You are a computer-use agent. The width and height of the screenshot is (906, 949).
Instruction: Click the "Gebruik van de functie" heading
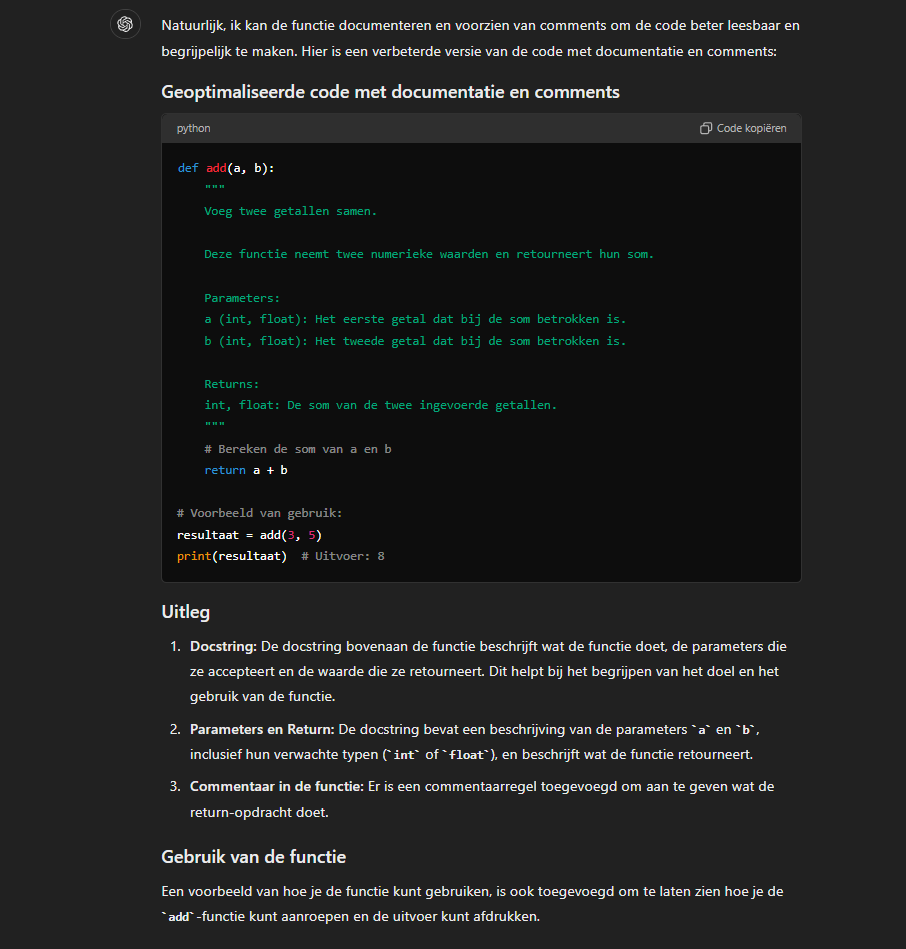[253, 857]
